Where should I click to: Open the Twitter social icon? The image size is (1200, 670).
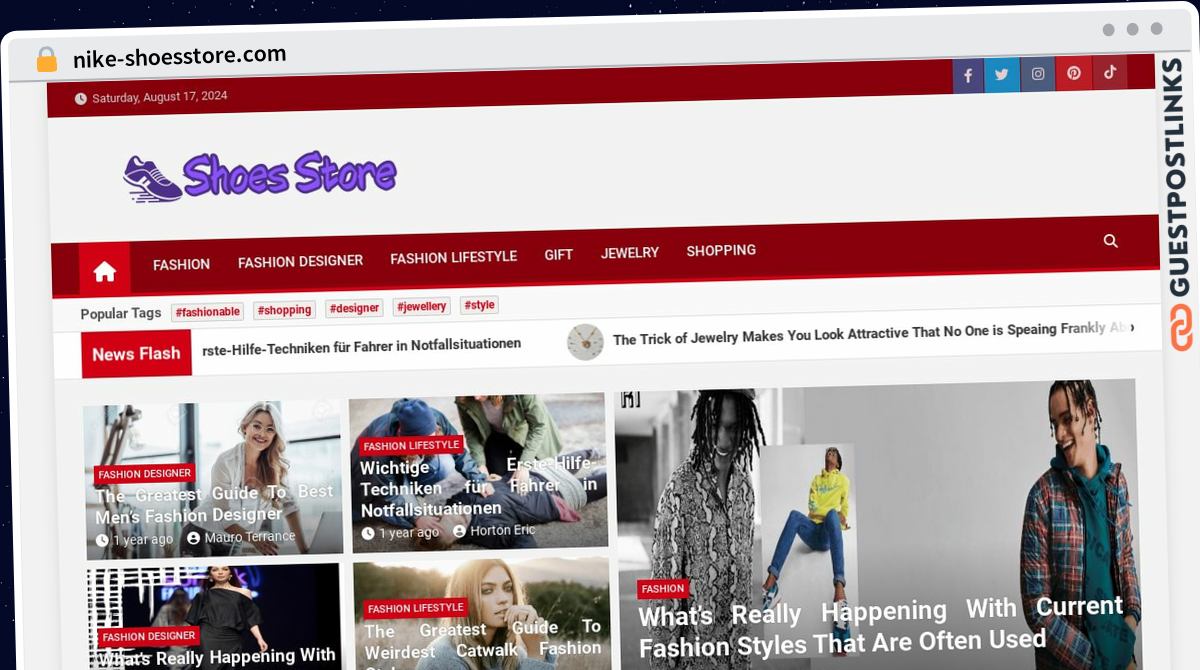tap(1002, 75)
